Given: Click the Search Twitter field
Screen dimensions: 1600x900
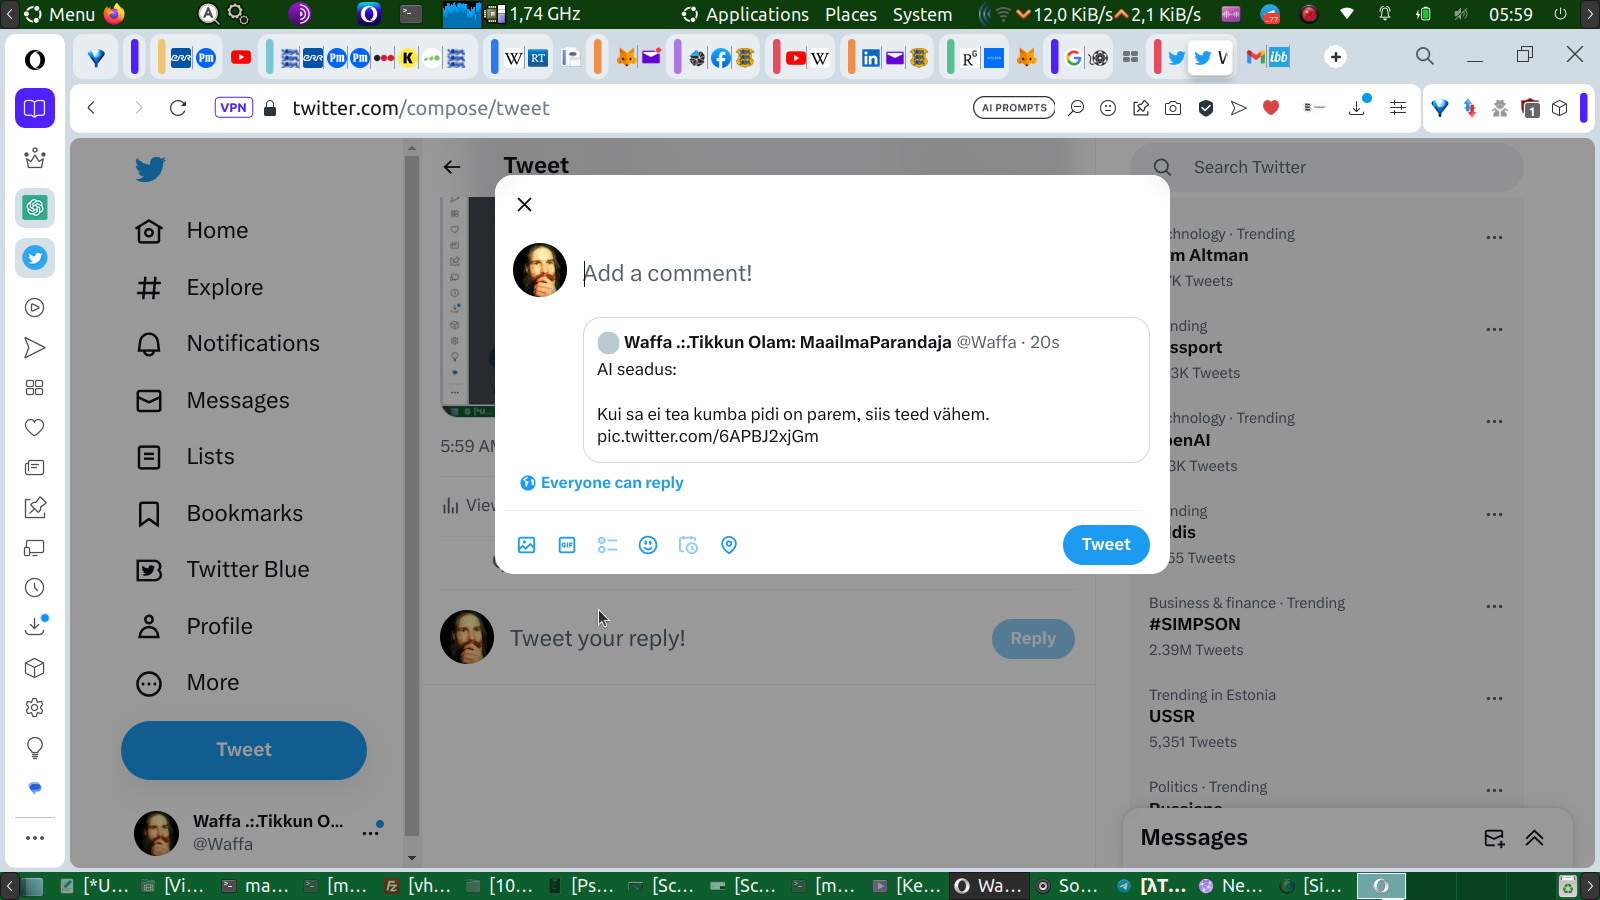Looking at the screenshot, I should [x=1327, y=168].
